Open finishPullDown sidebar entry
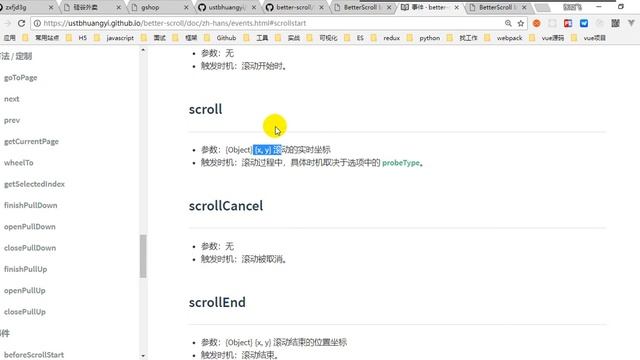Image resolution: width=640 pixels, height=360 pixels. (x=31, y=205)
